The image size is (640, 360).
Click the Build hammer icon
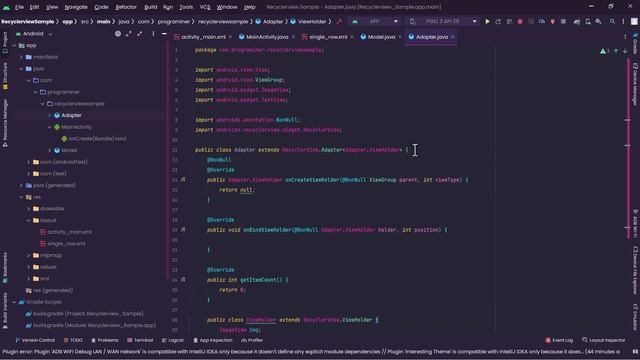pos(339,21)
